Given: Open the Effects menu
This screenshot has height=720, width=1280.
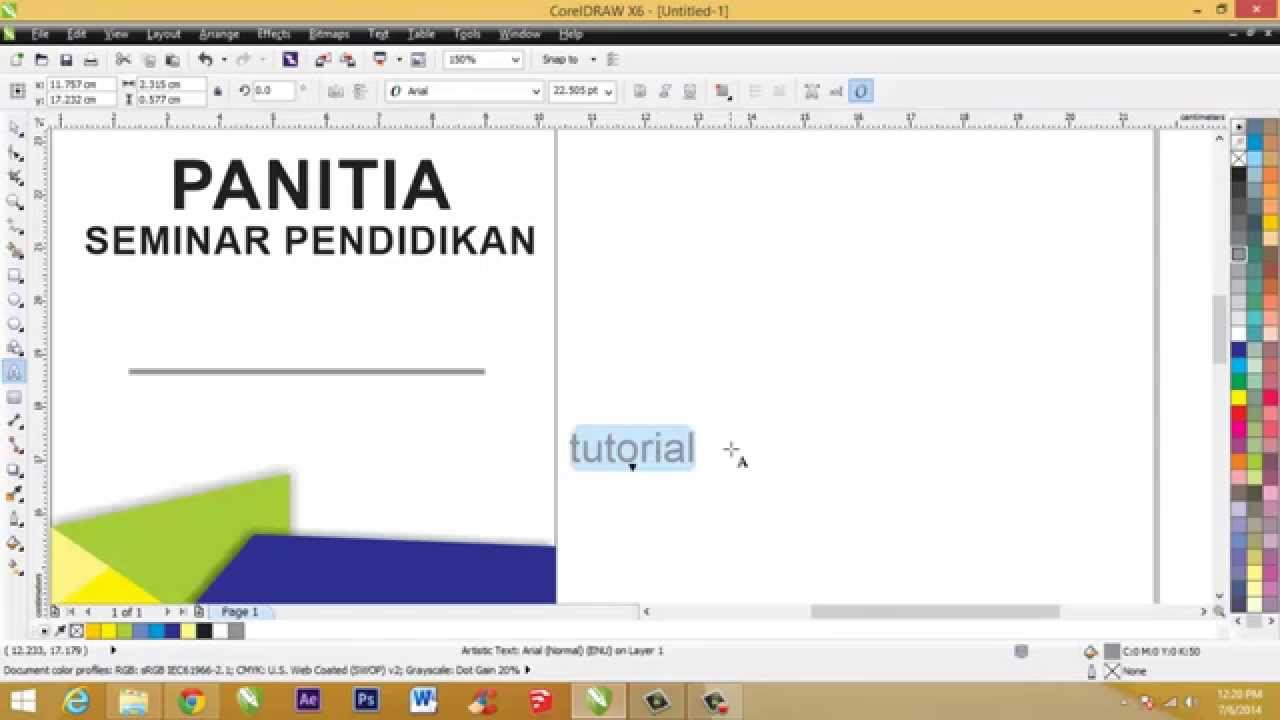Looking at the screenshot, I should [x=274, y=34].
